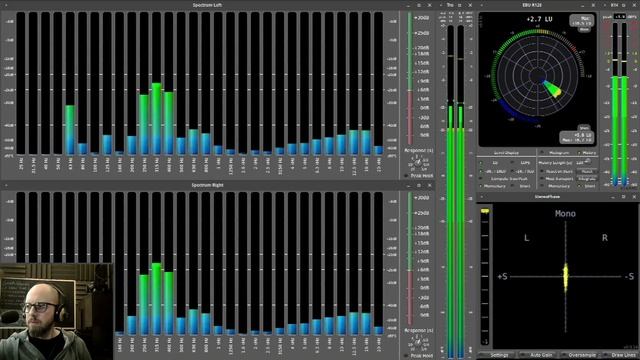The image size is (640, 360).
Task: Click the StereoPhase correlation meter strip
Action: (485, 276)
